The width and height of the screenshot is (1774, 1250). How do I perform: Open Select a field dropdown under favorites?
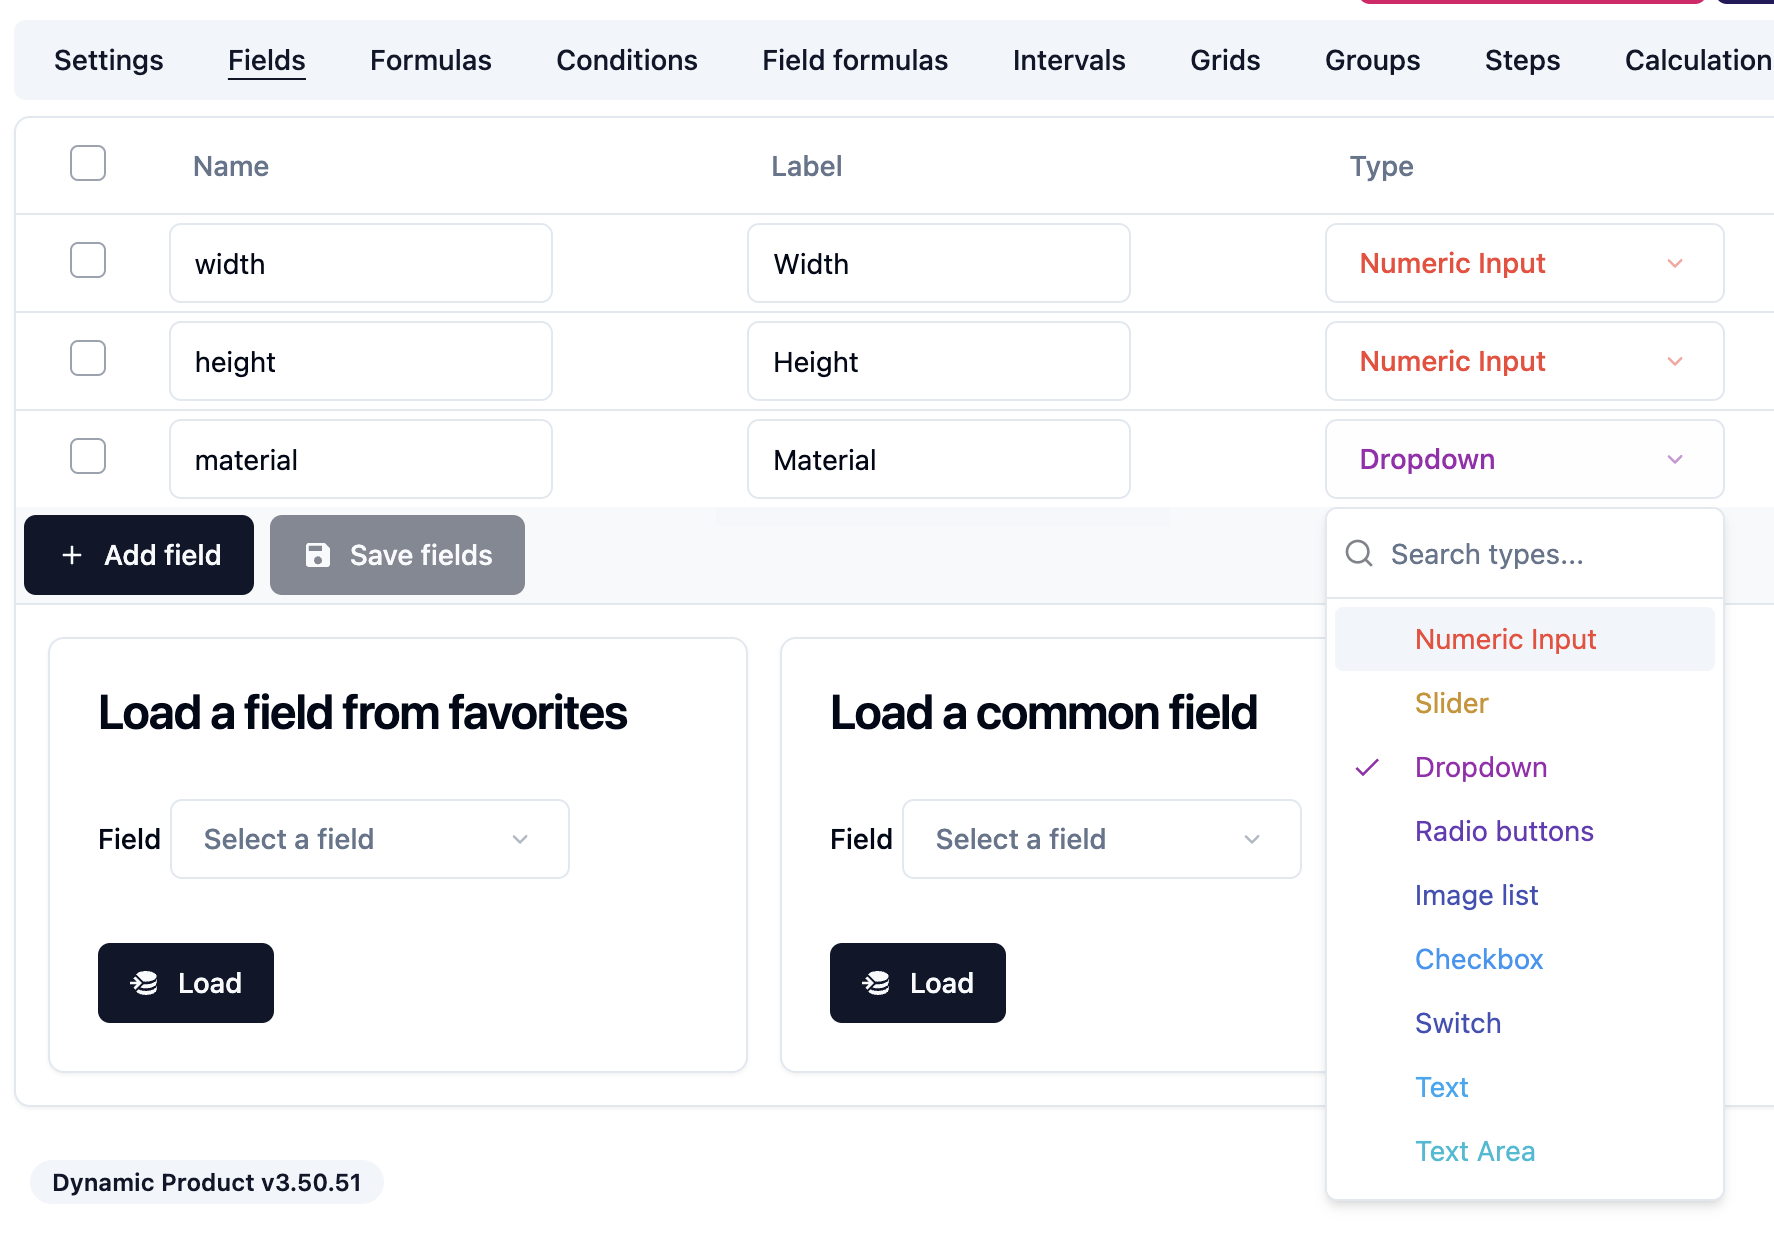[369, 839]
